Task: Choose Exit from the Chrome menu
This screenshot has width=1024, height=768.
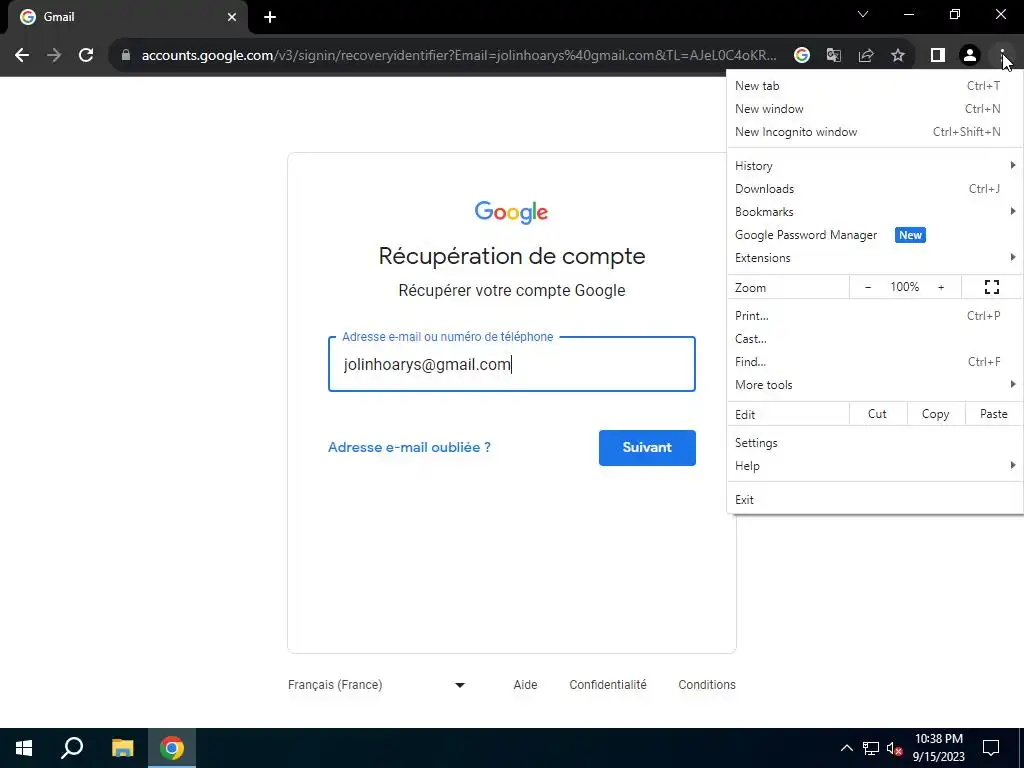Action: tap(874, 500)
